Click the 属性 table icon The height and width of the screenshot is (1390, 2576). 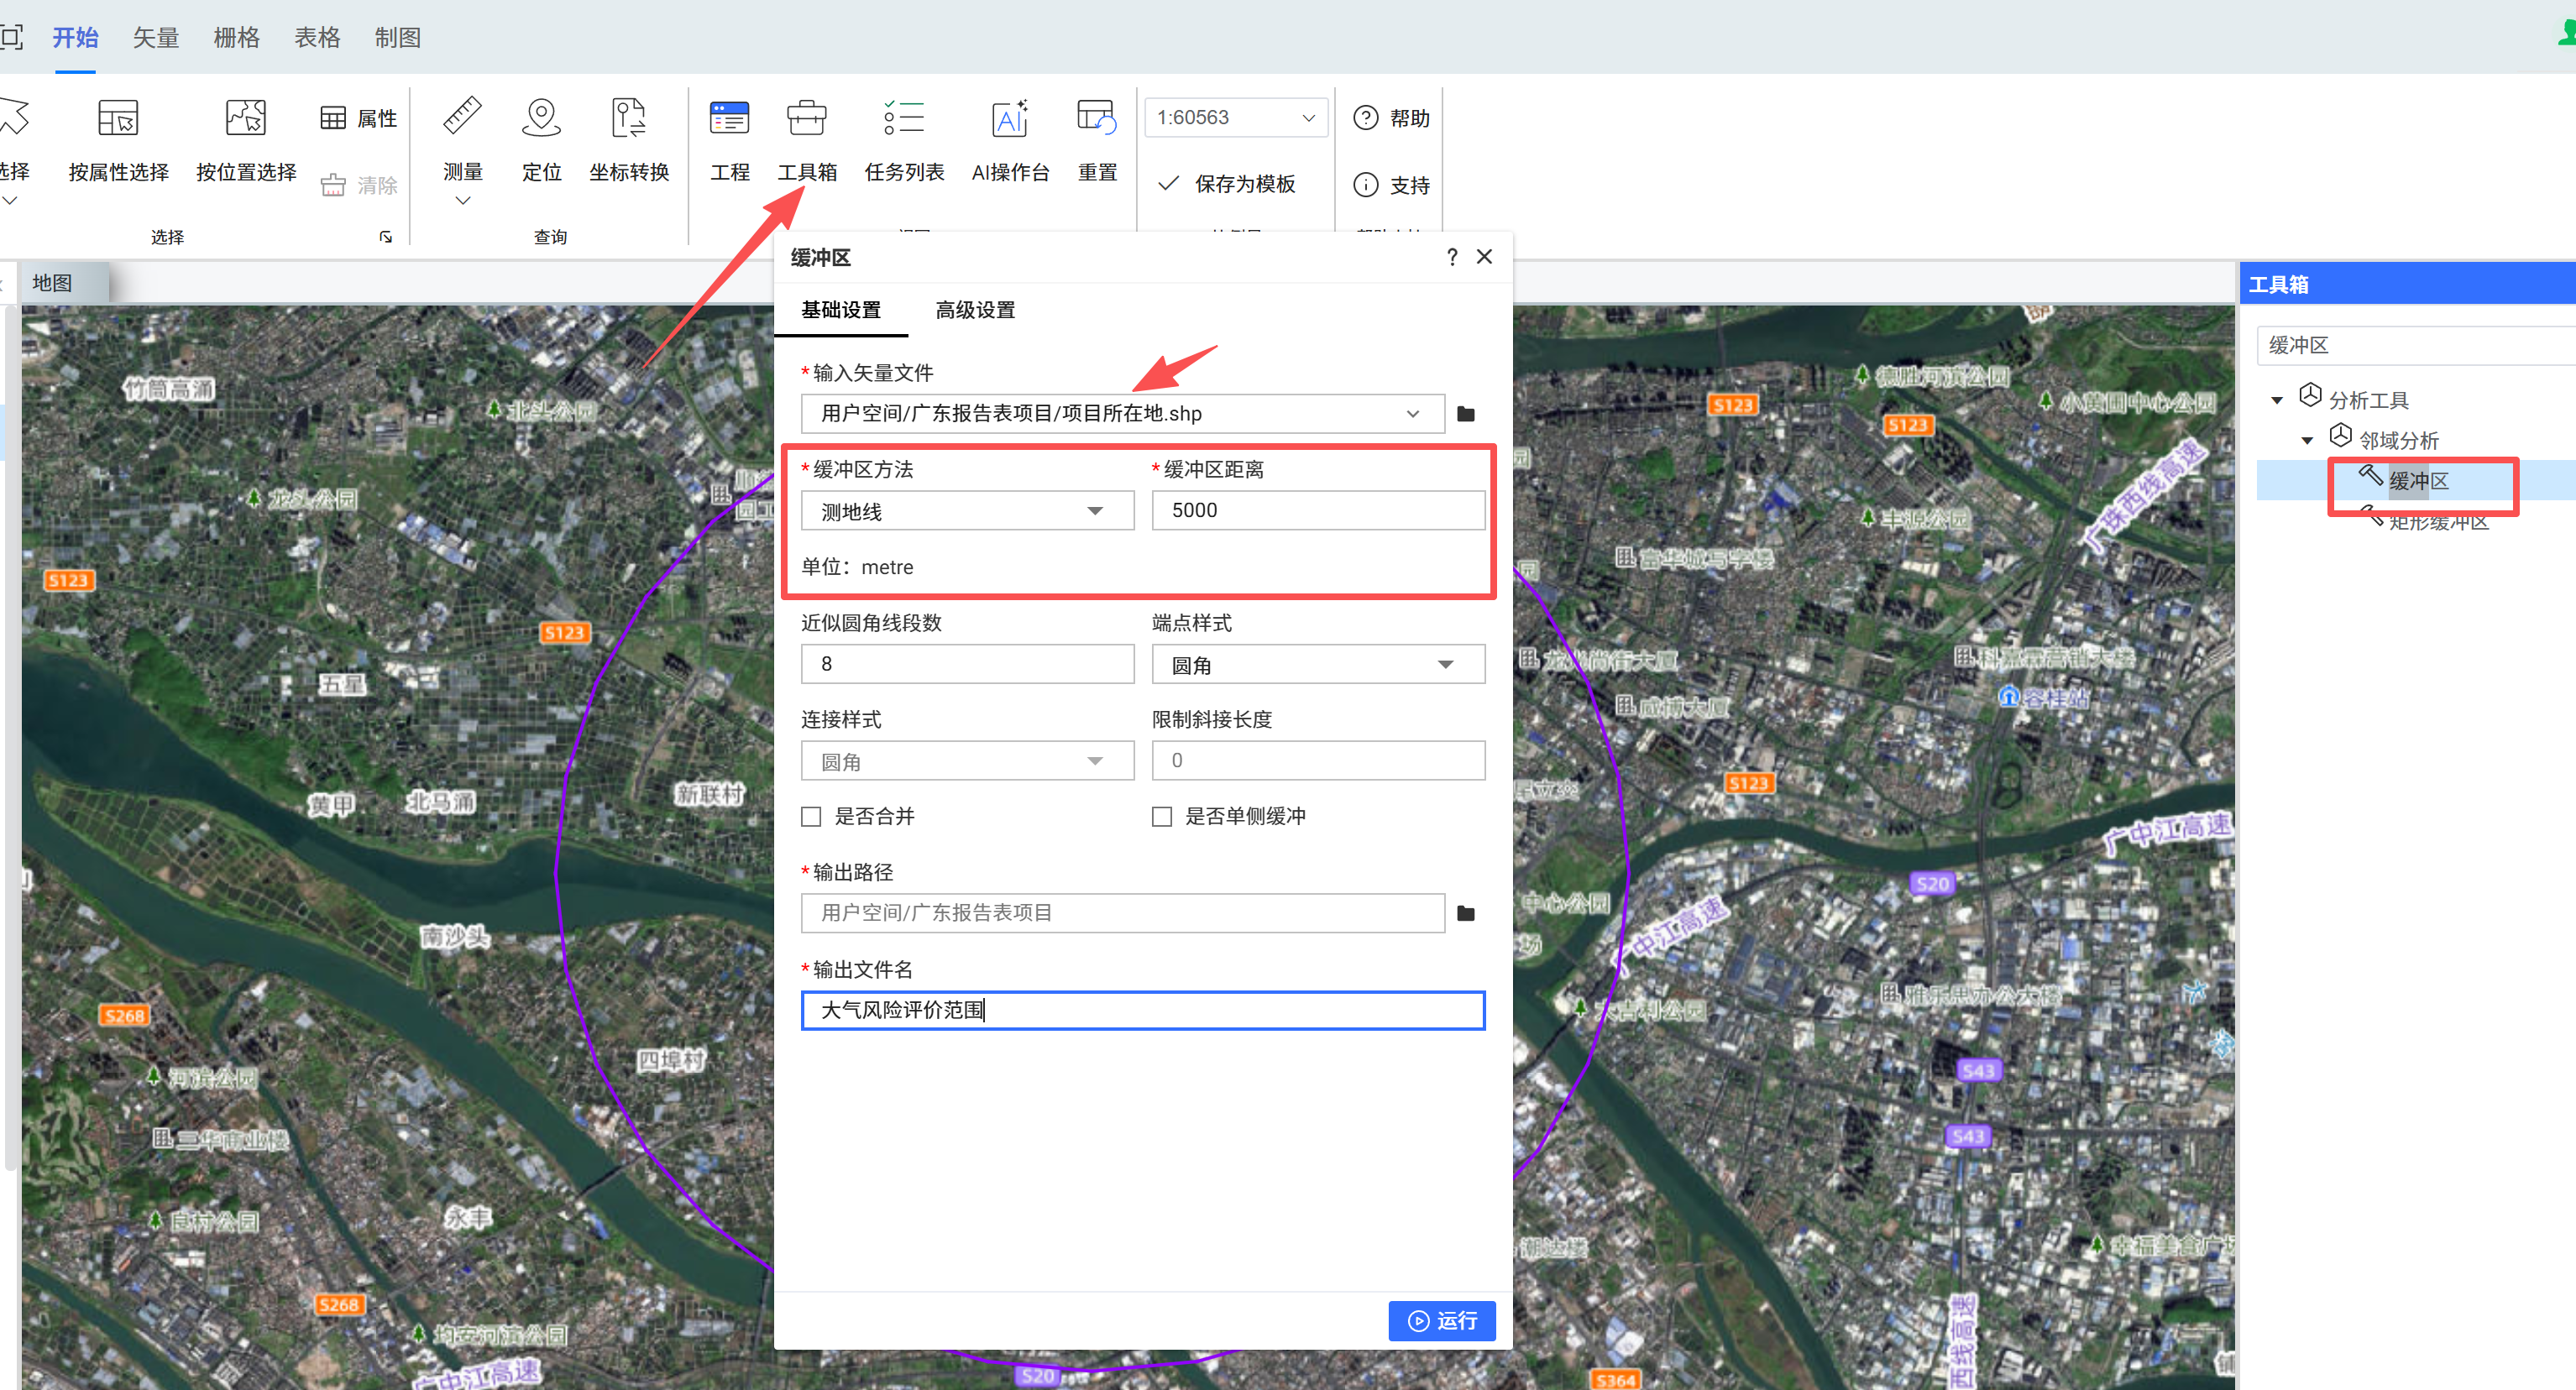[332, 118]
